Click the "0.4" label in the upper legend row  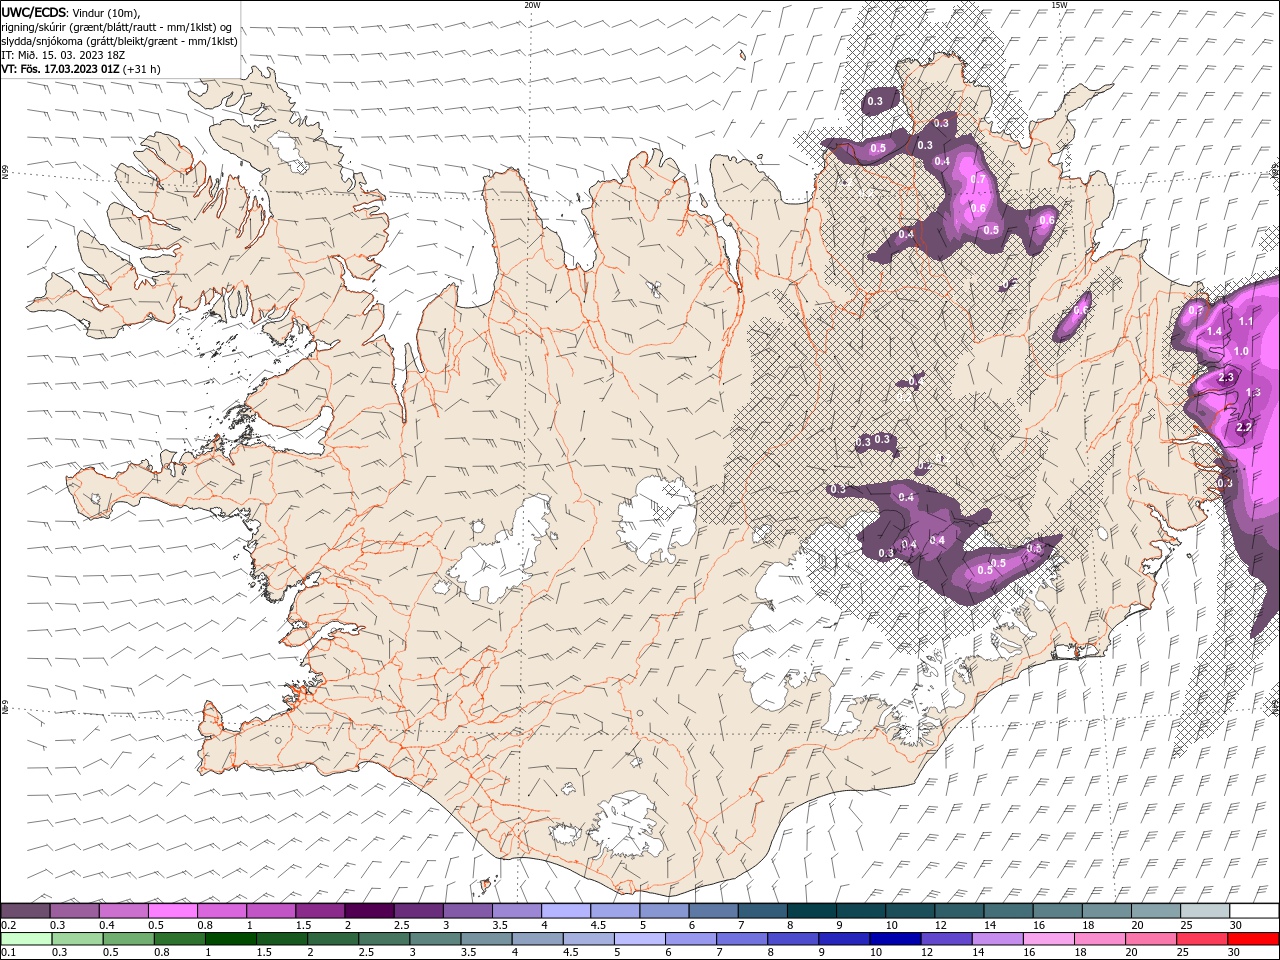(107, 925)
